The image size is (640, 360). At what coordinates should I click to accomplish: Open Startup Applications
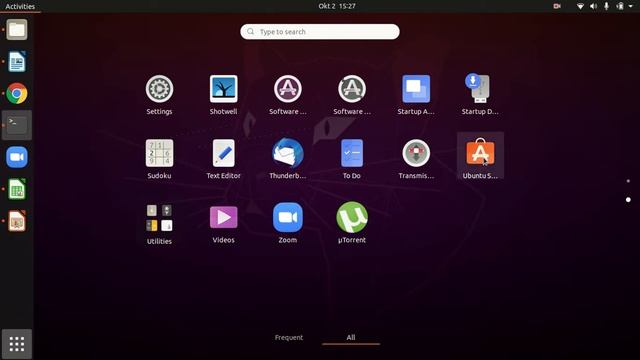pyautogui.click(x=416, y=89)
